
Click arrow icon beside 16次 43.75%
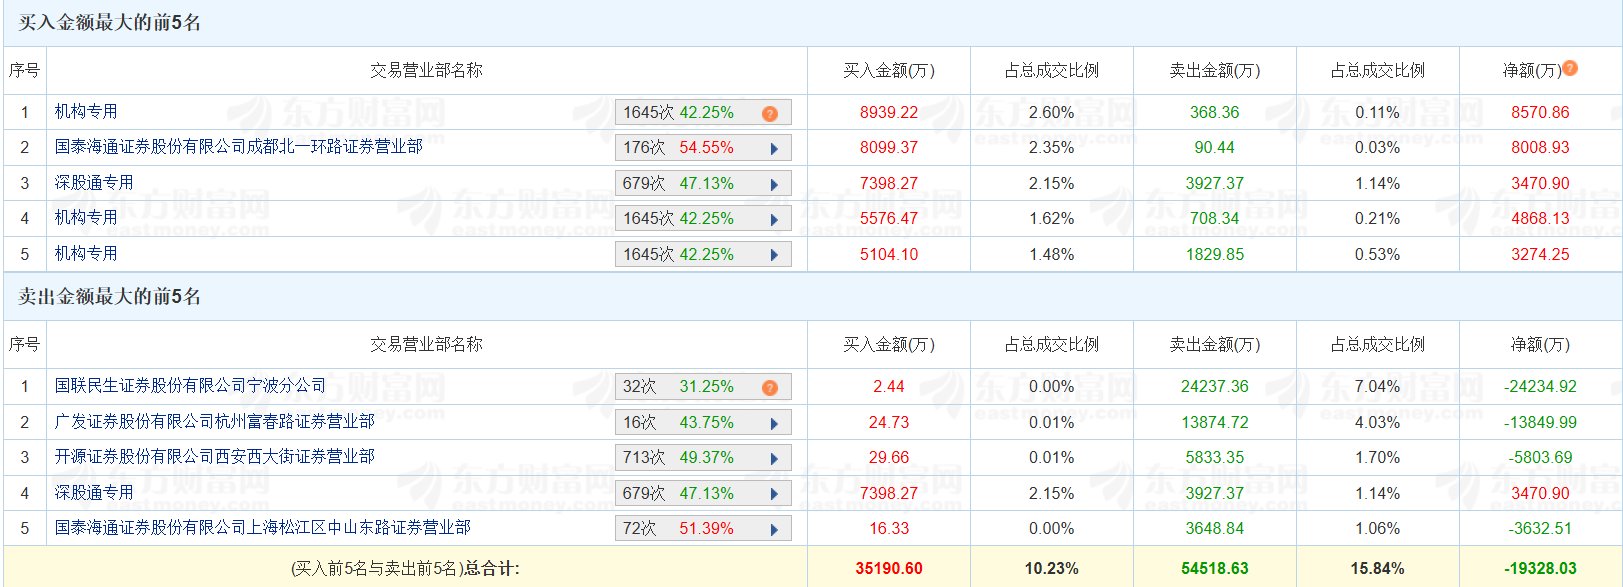click(774, 424)
